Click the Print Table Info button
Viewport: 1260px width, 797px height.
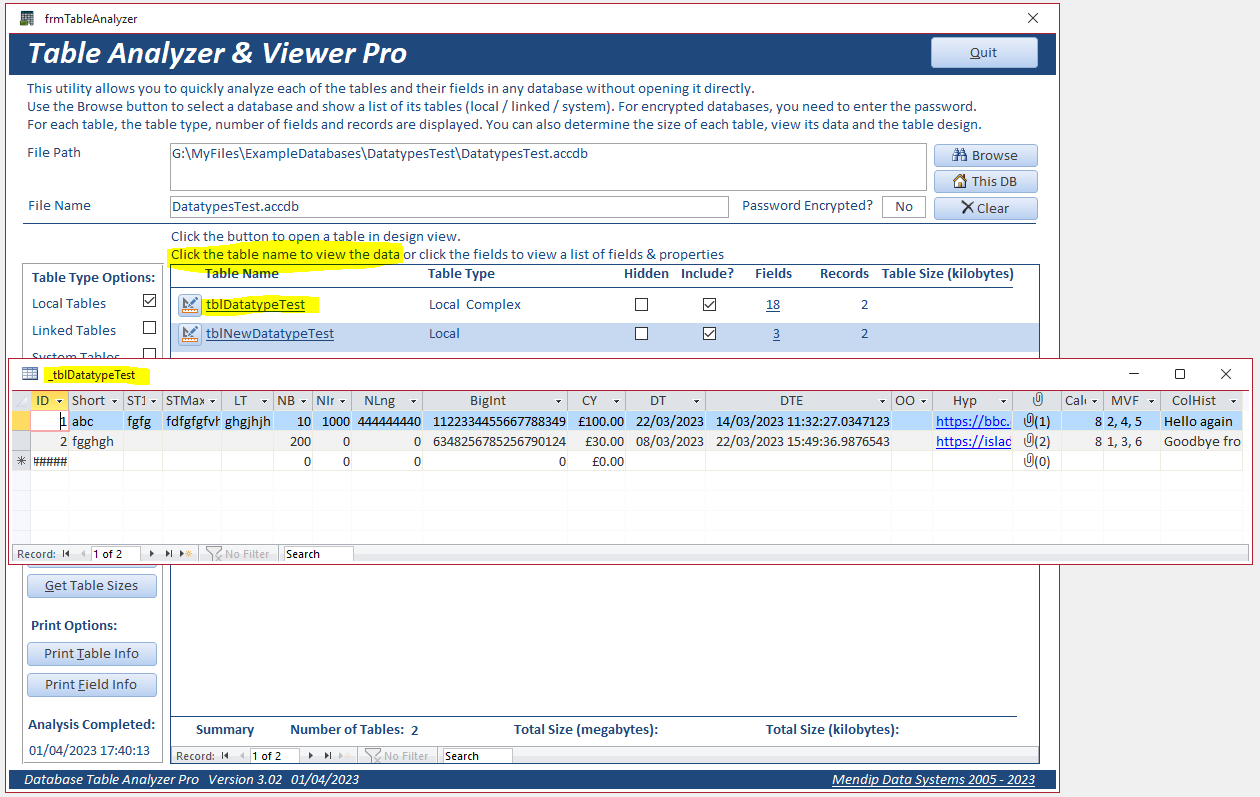click(x=92, y=653)
